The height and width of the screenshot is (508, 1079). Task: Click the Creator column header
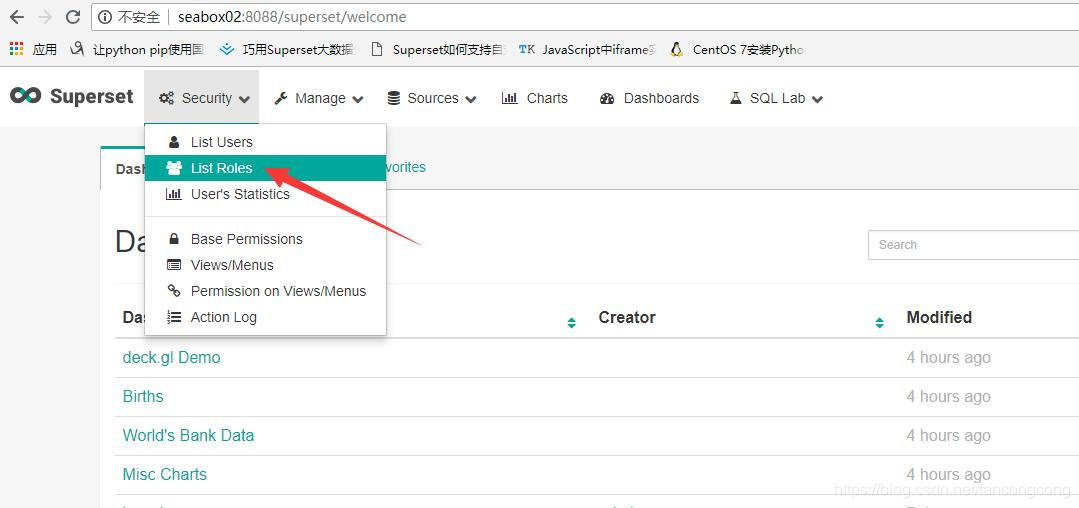[x=627, y=317]
